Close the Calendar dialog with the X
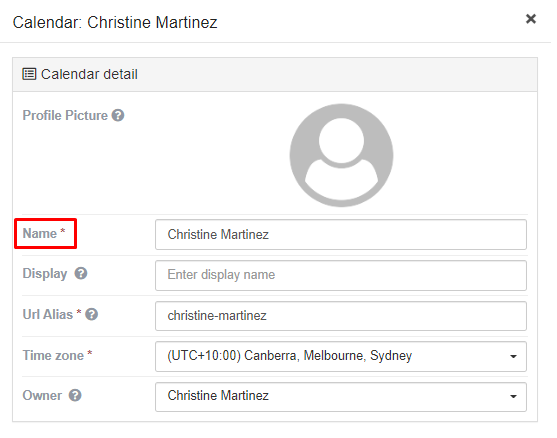This screenshot has width=557, height=438. [531, 19]
